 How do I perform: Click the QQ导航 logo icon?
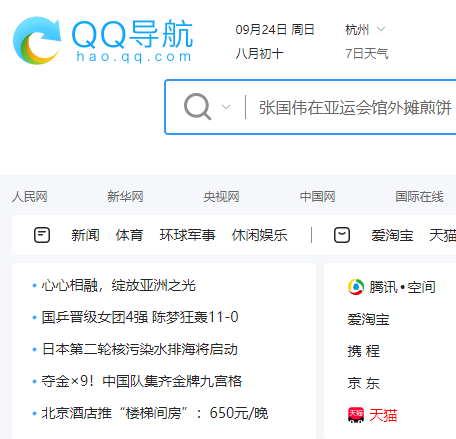(37, 40)
